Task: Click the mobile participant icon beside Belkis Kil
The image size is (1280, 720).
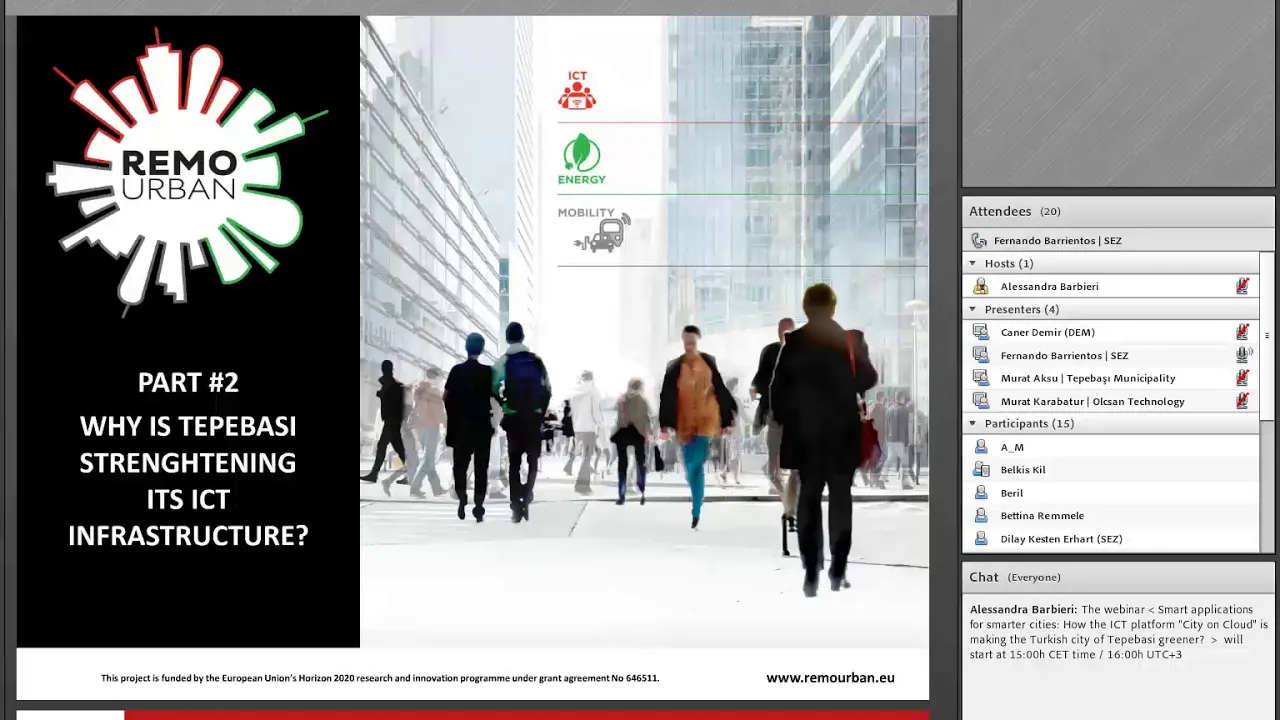Action: (x=981, y=470)
